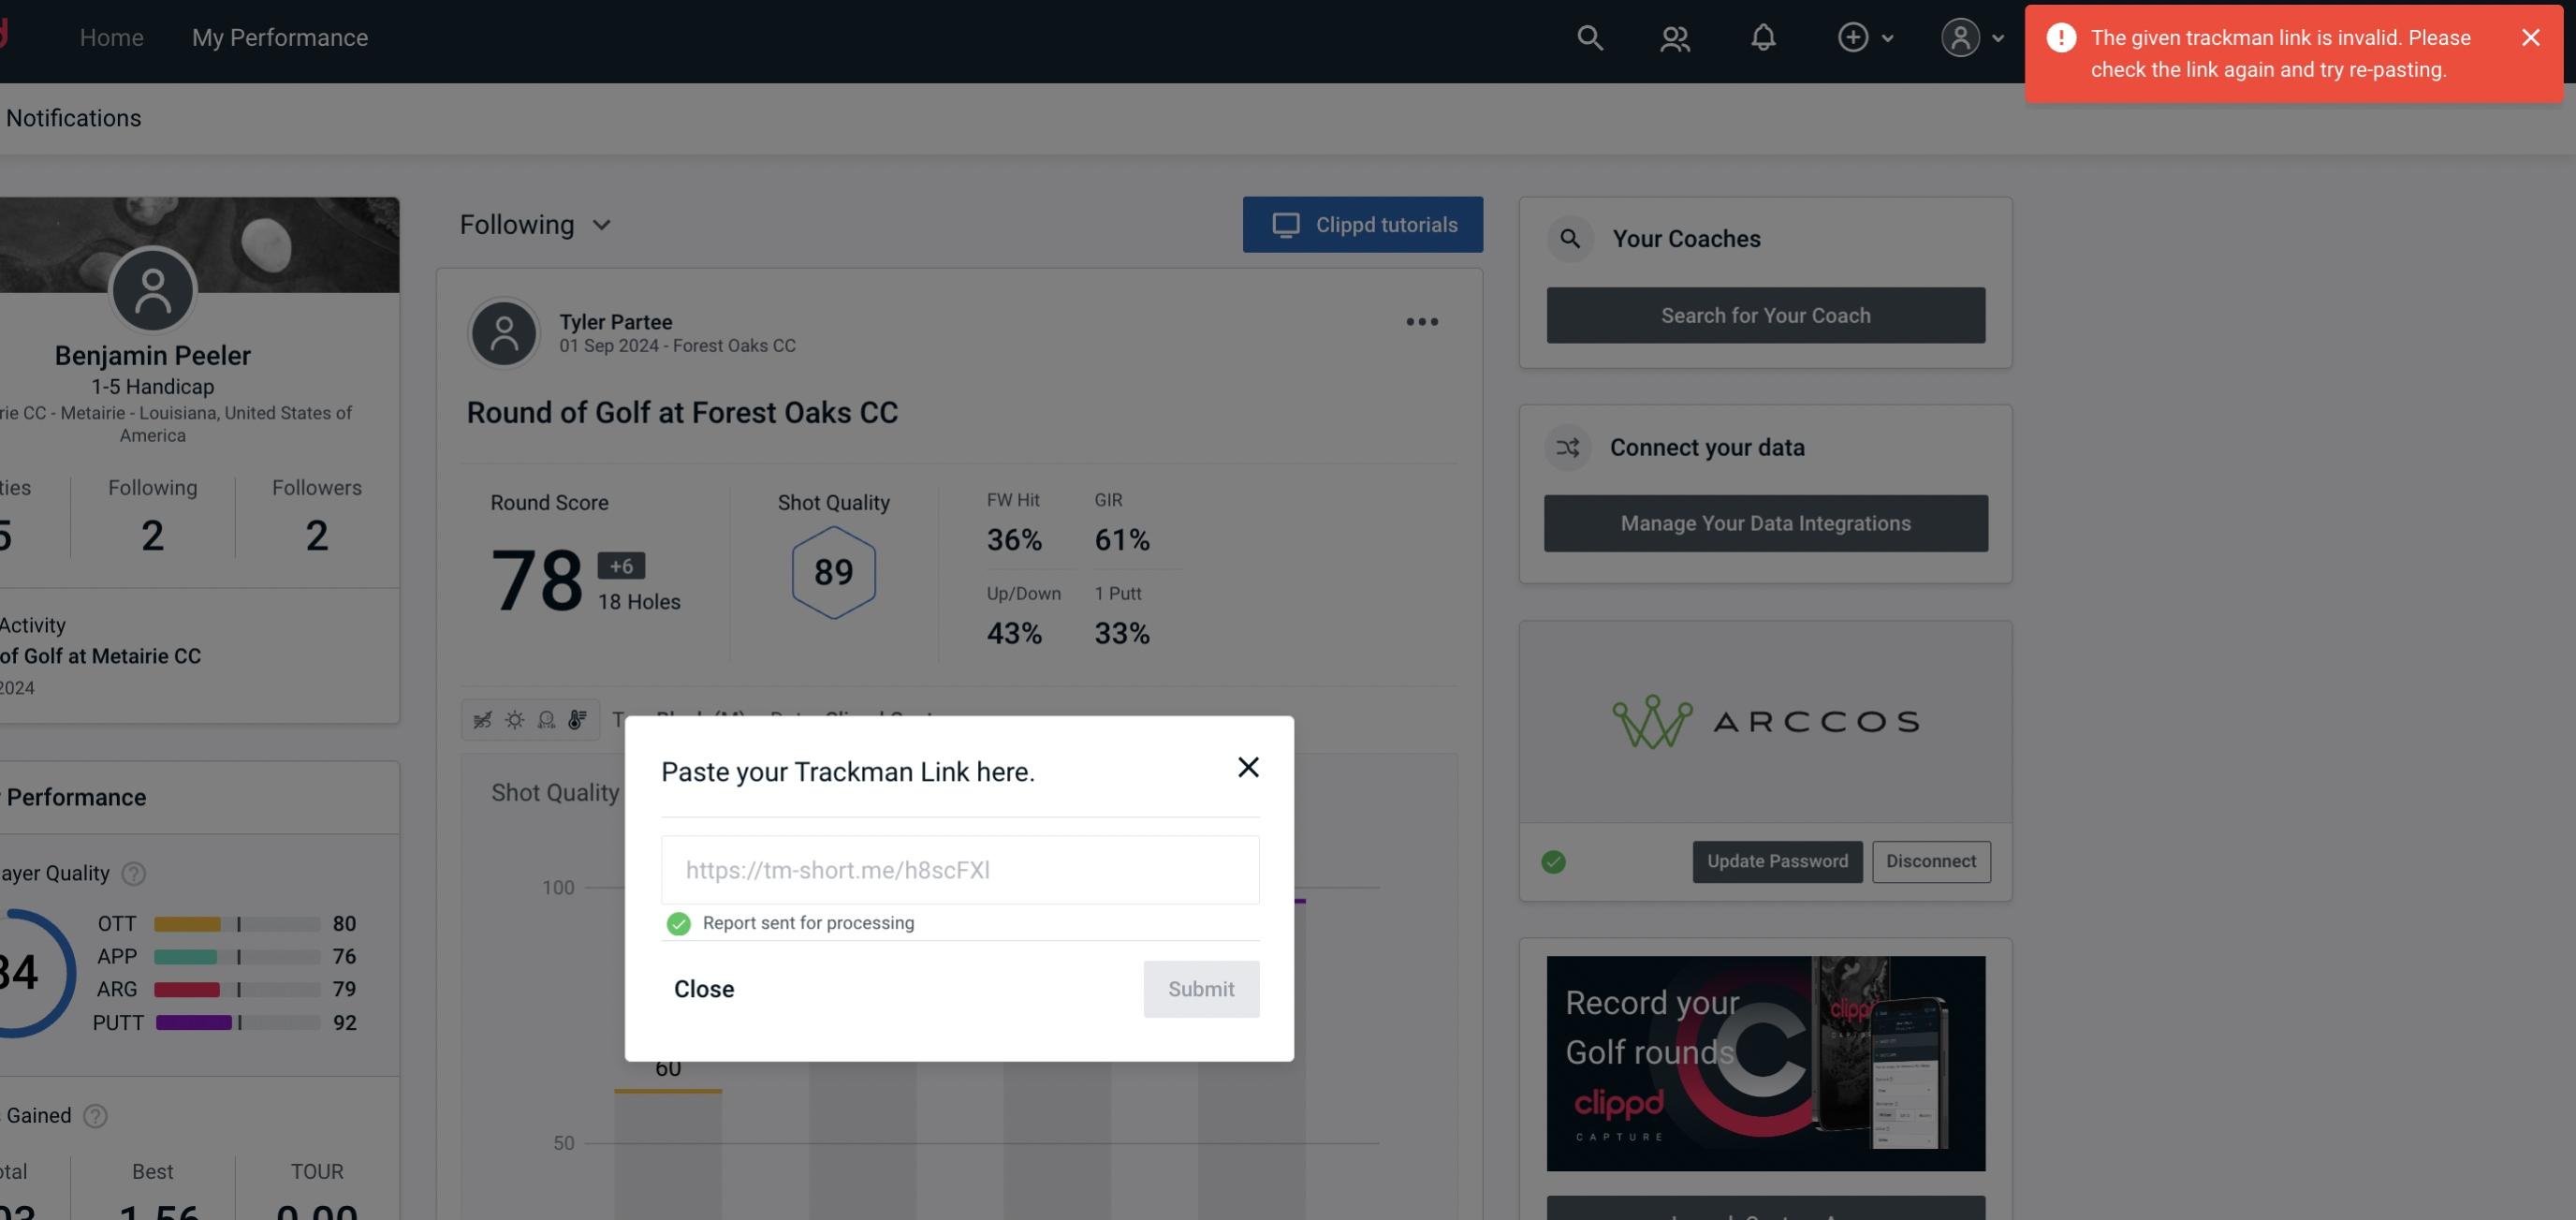Screen dimensions: 2576x1220
Task: Click Search for Your Coach button
Action: pos(1766,314)
